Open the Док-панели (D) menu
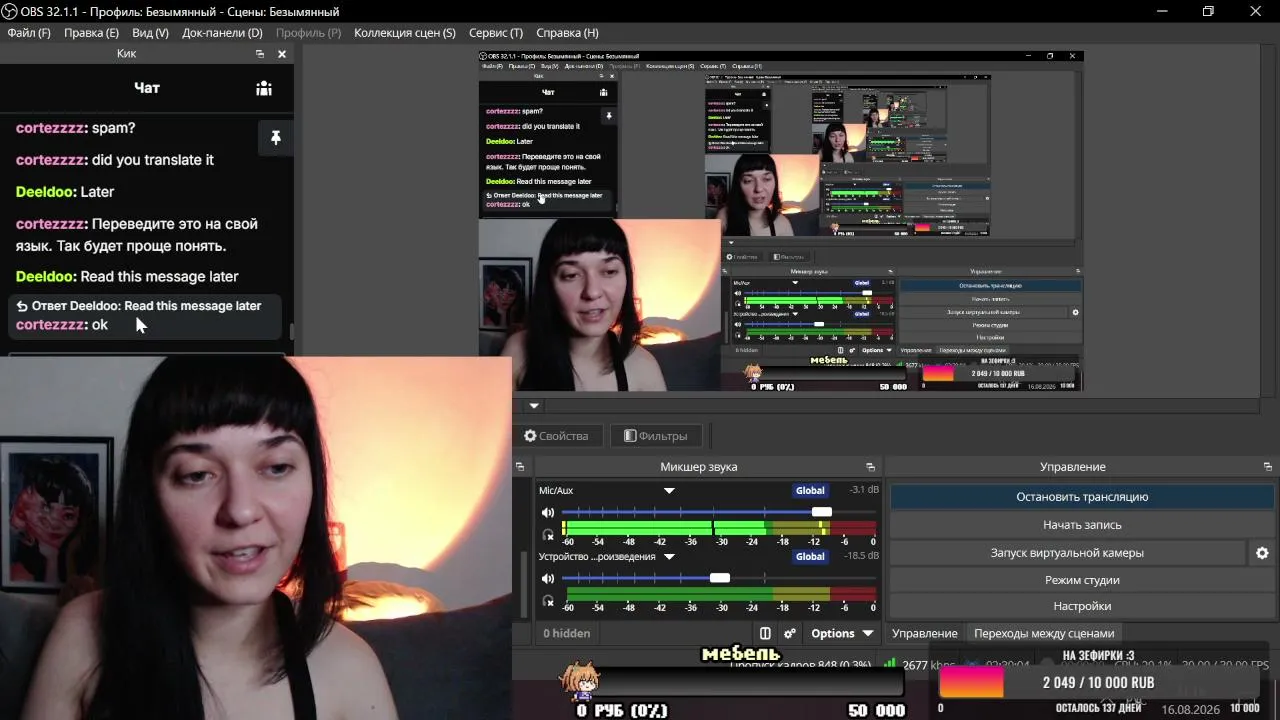The height and width of the screenshot is (720, 1280). tap(222, 33)
